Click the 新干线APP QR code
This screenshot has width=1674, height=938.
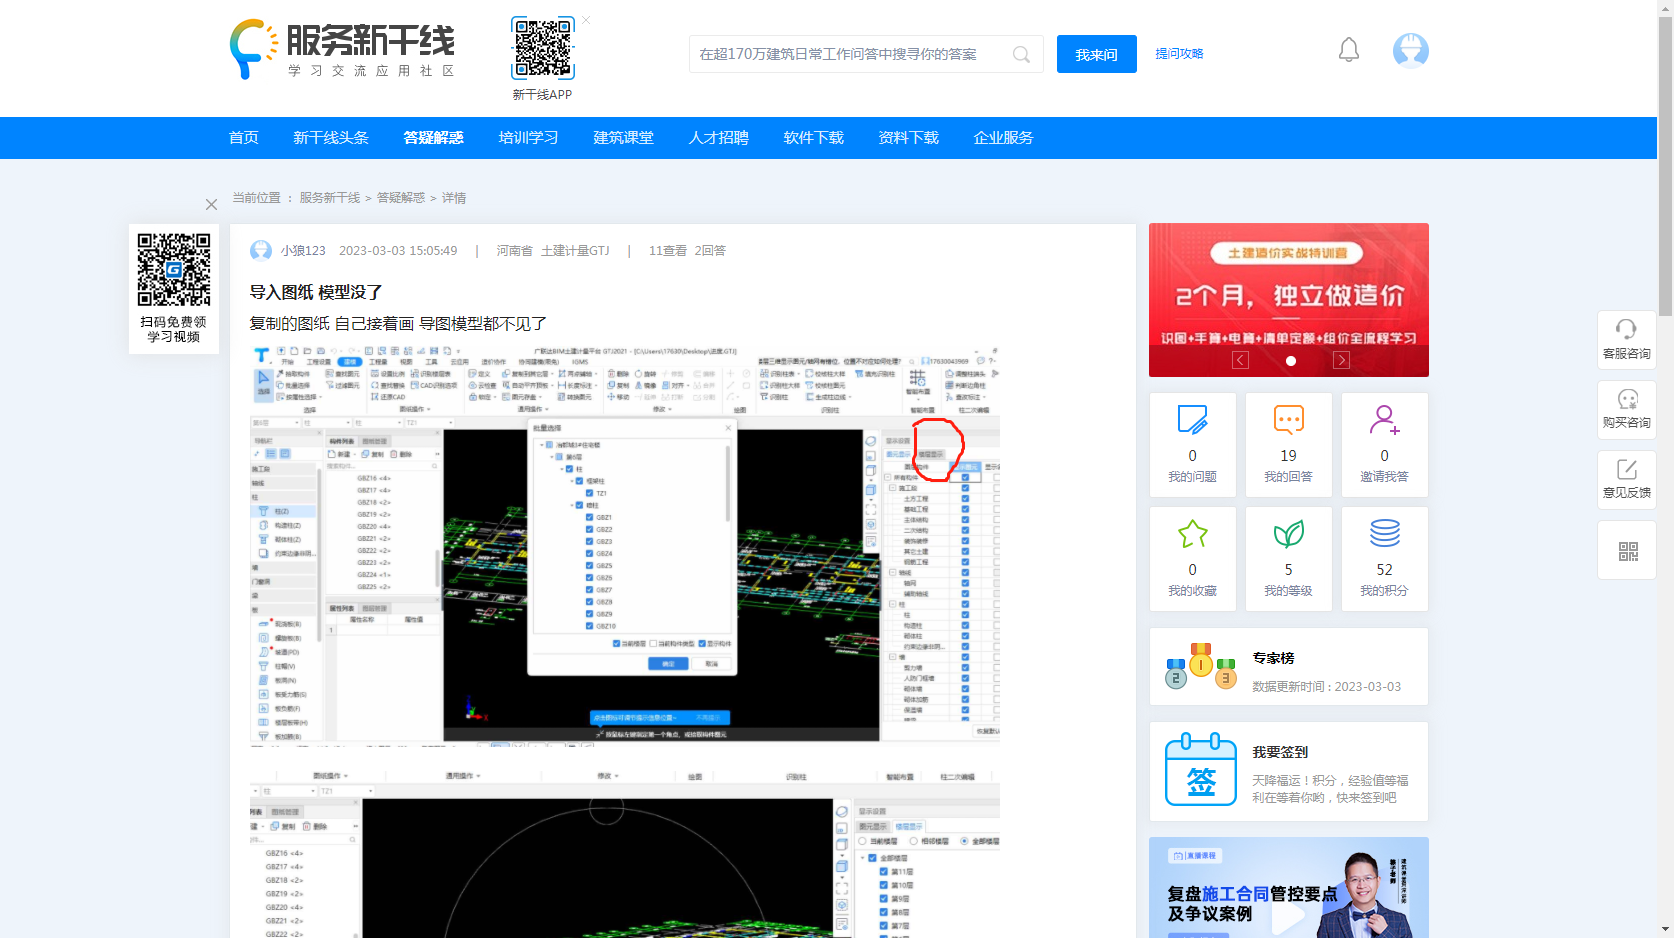pyautogui.click(x=543, y=48)
